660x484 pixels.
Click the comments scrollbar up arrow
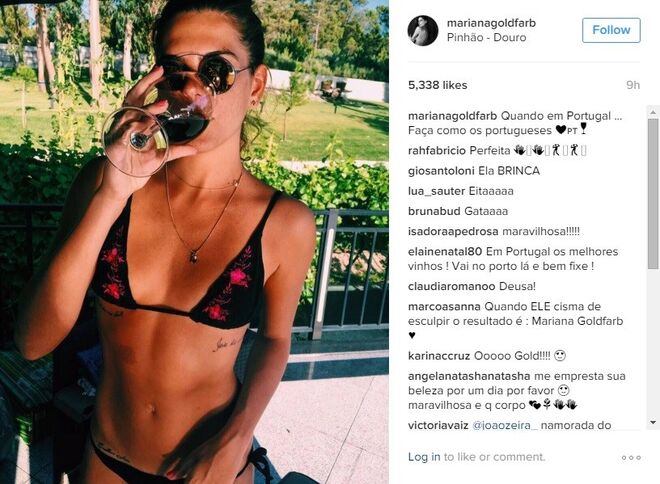653,112
